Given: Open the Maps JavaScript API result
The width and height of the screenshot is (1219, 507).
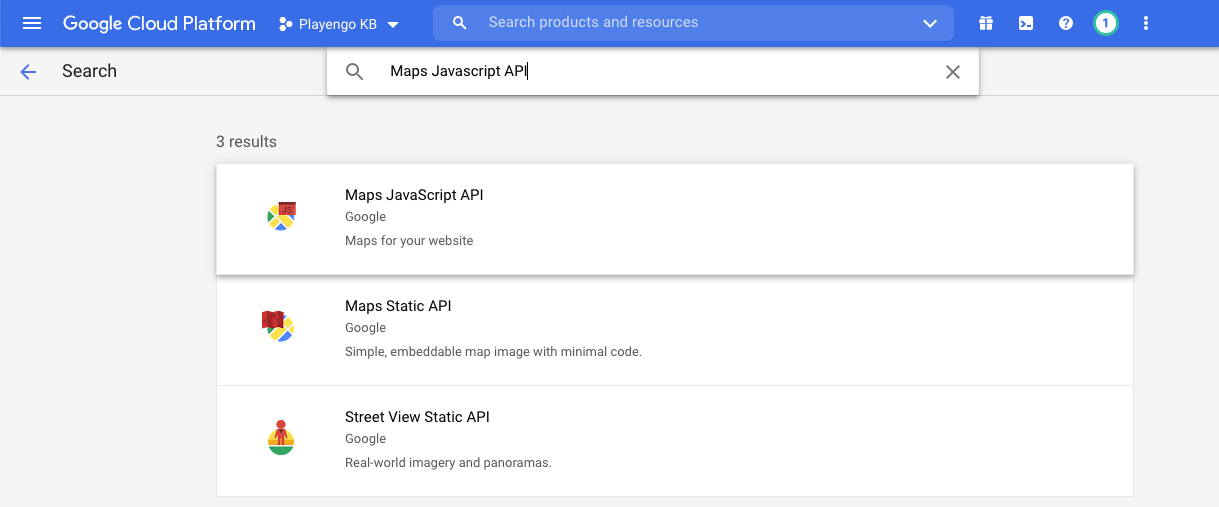Looking at the screenshot, I should pyautogui.click(x=675, y=219).
